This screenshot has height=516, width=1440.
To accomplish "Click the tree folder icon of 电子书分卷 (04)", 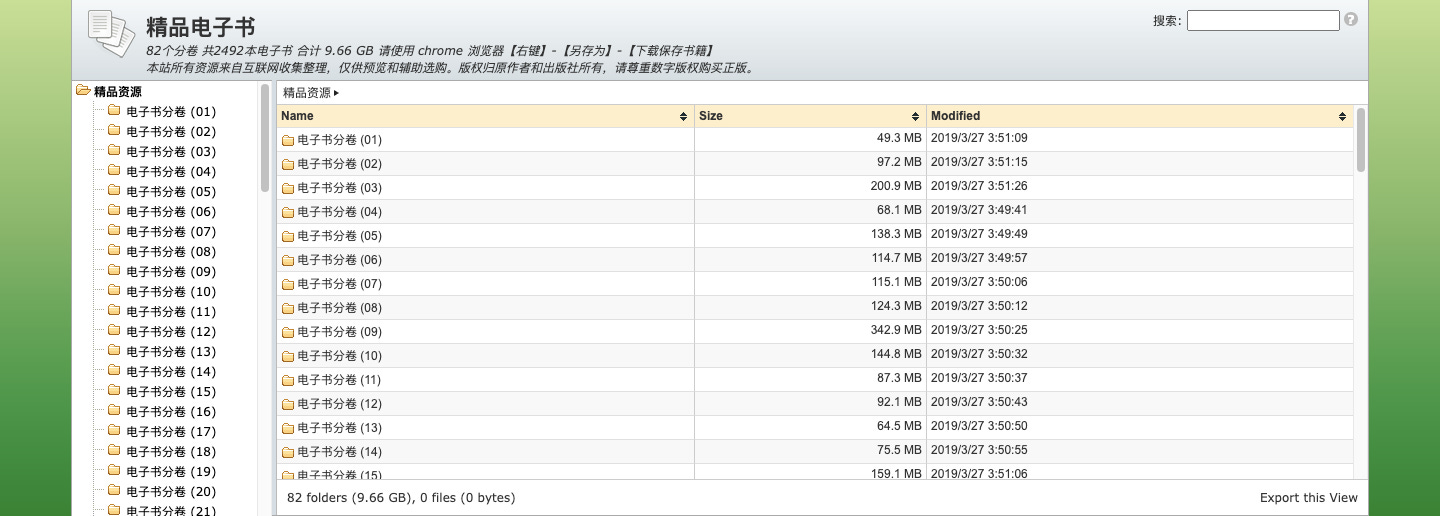I will pyautogui.click(x=114, y=171).
